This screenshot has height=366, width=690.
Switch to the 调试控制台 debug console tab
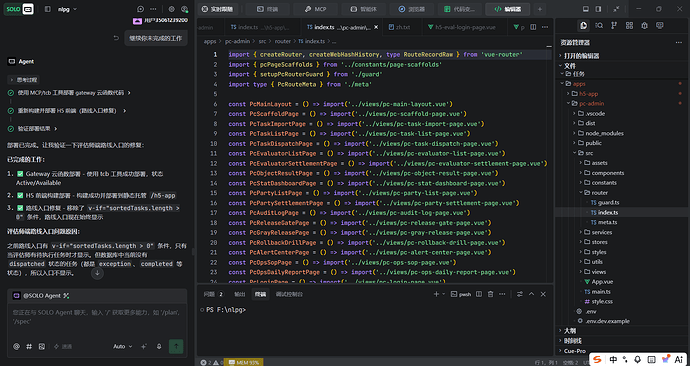pyautogui.click(x=289, y=294)
